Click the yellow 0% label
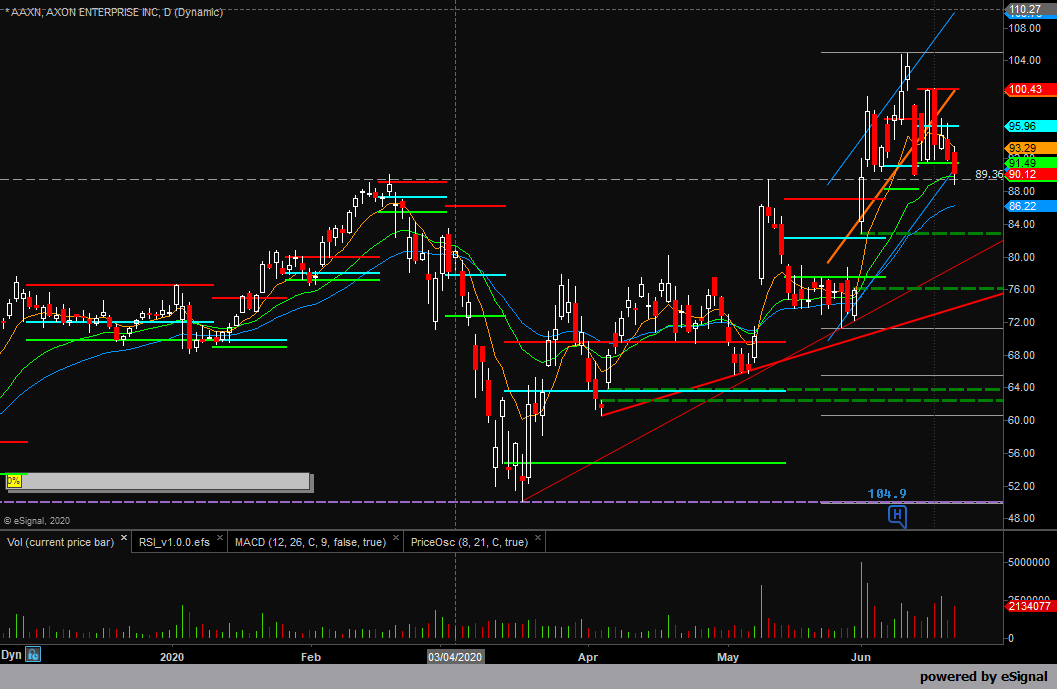Image resolution: width=1057 pixels, height=689 pixels. click(13, 481)
